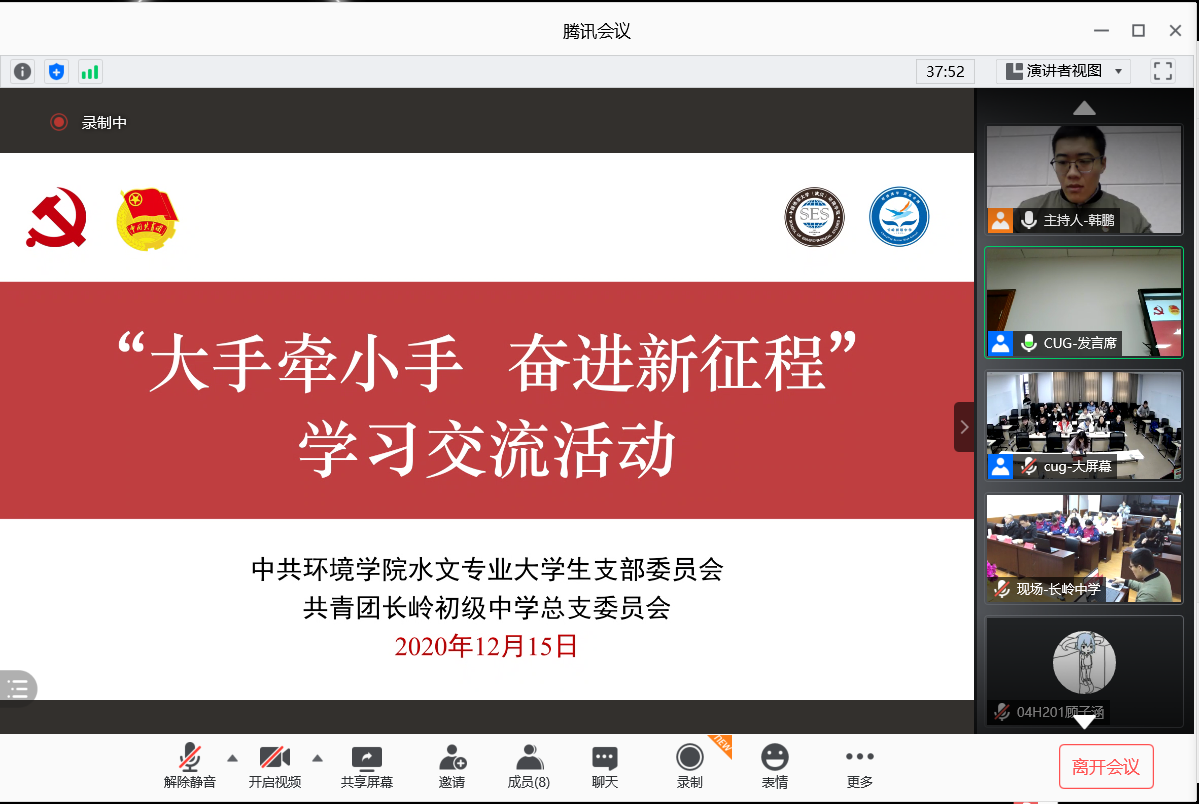
Task: Select the CUG-发言席 video thumbnail
Action: tap(1084, 302)
